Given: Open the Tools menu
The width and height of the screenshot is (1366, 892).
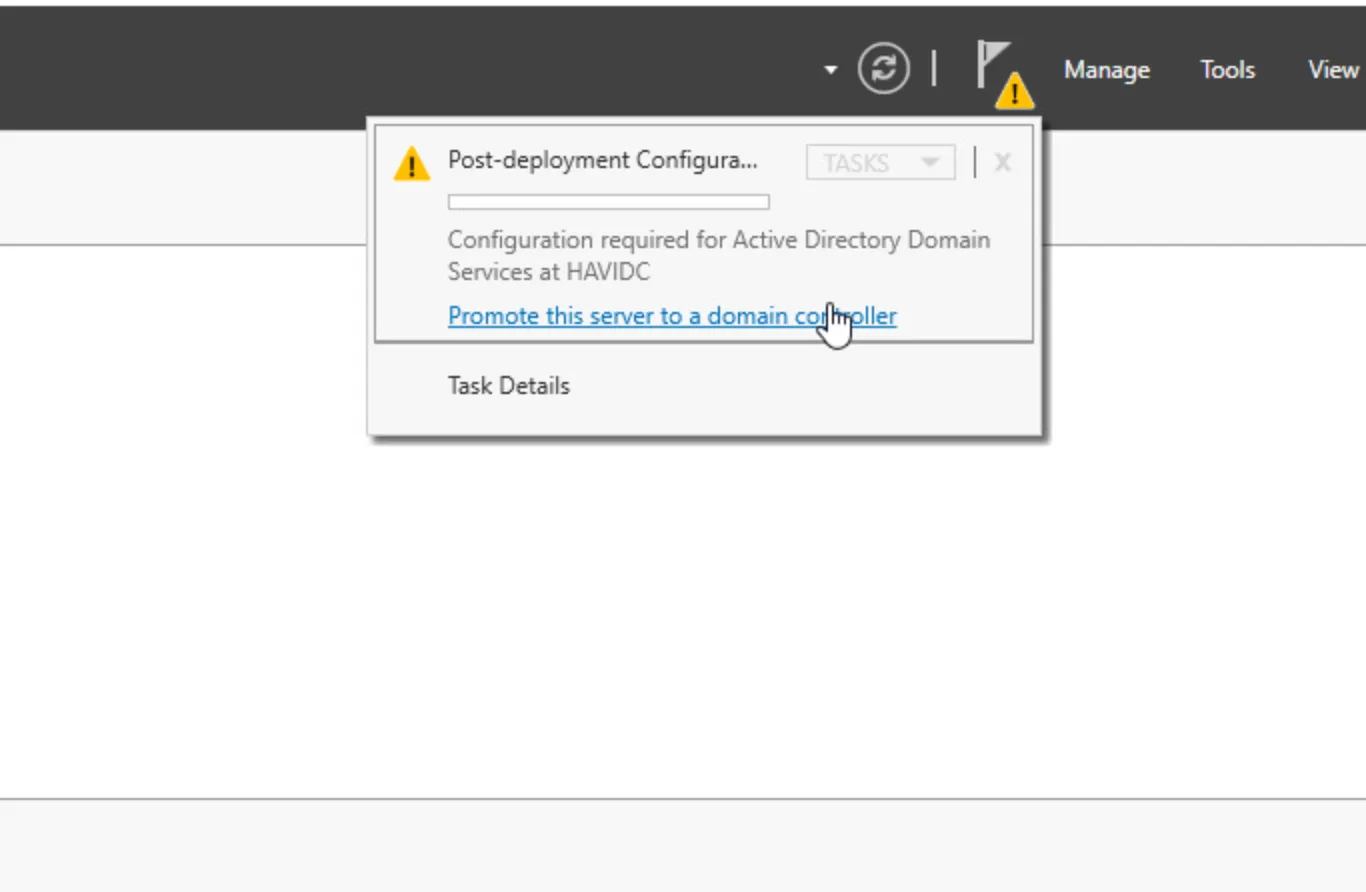Looking at the screenshot, I should 1227,69.
